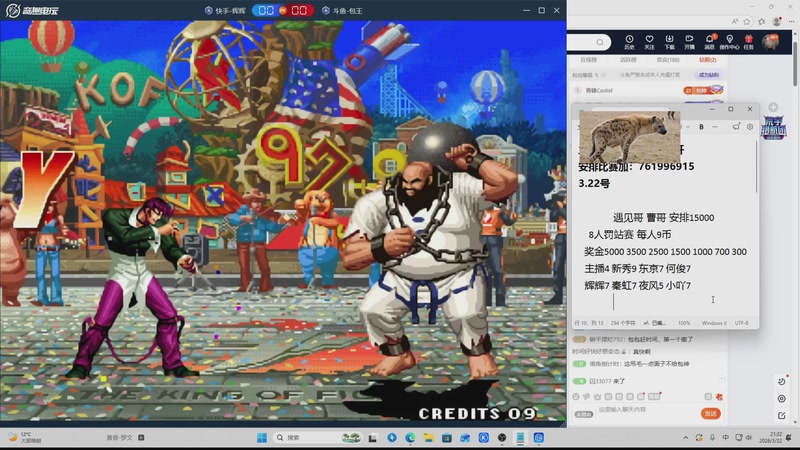Click the 100% zoom in Notepad status bar

click(x=684, y=323)
